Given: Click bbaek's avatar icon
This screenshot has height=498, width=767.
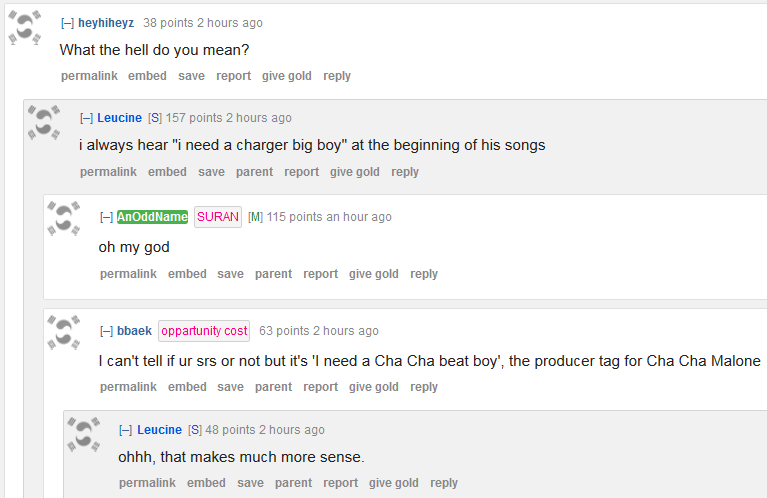Looking at the screenshot, I should click(x=64, y=333).
